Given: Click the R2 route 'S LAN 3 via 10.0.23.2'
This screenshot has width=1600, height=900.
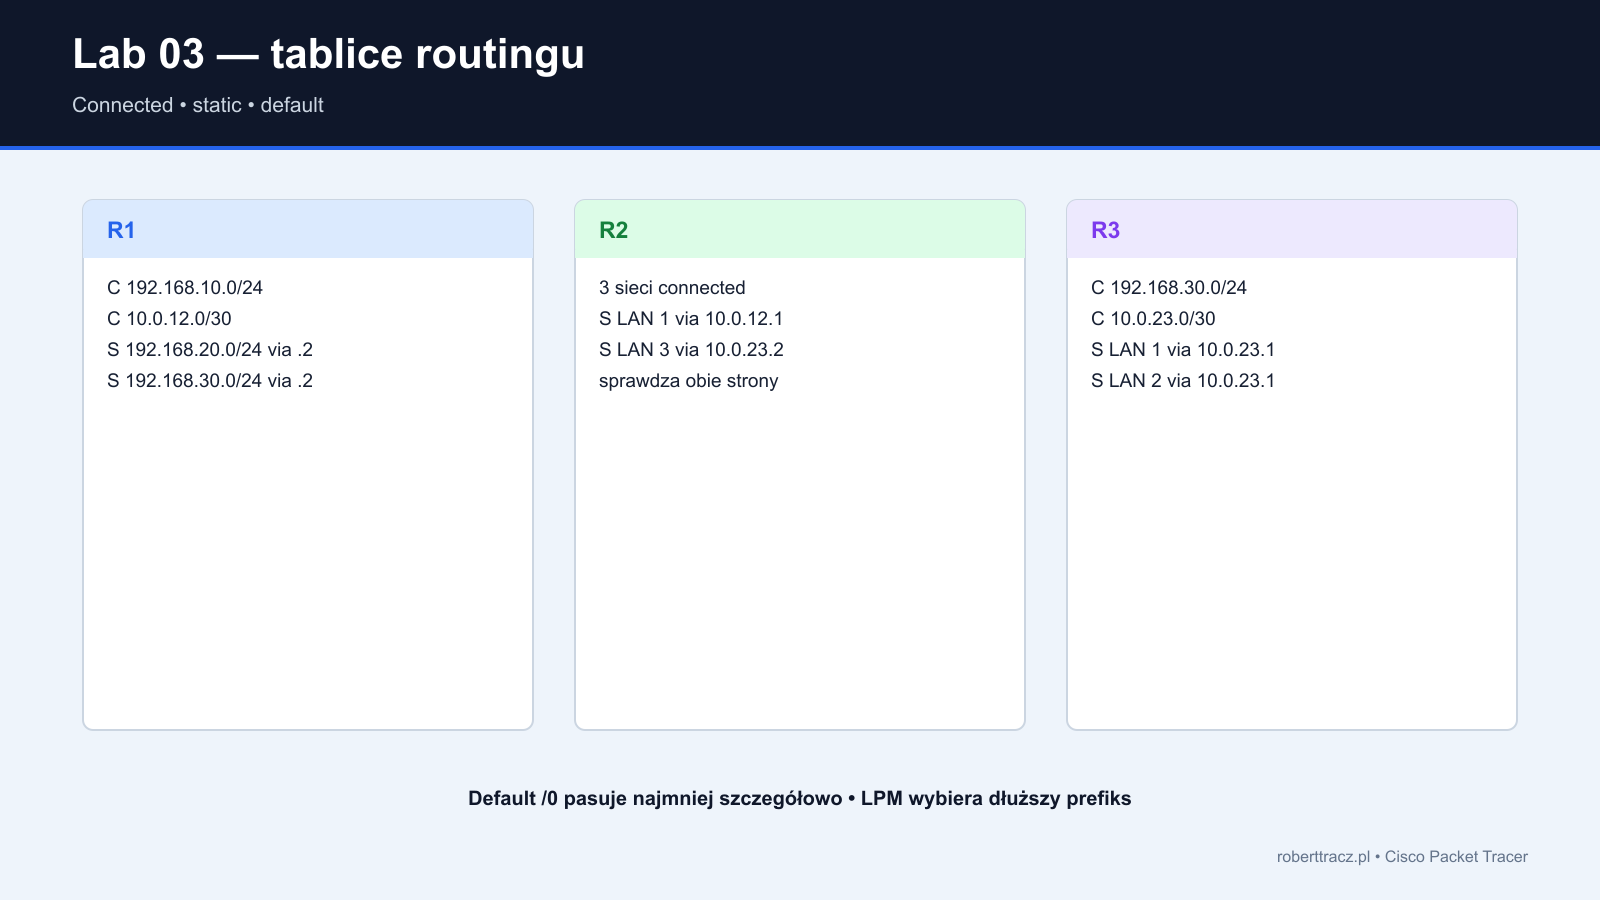Looking at the screenshot, I should click(x=691, y=350).
